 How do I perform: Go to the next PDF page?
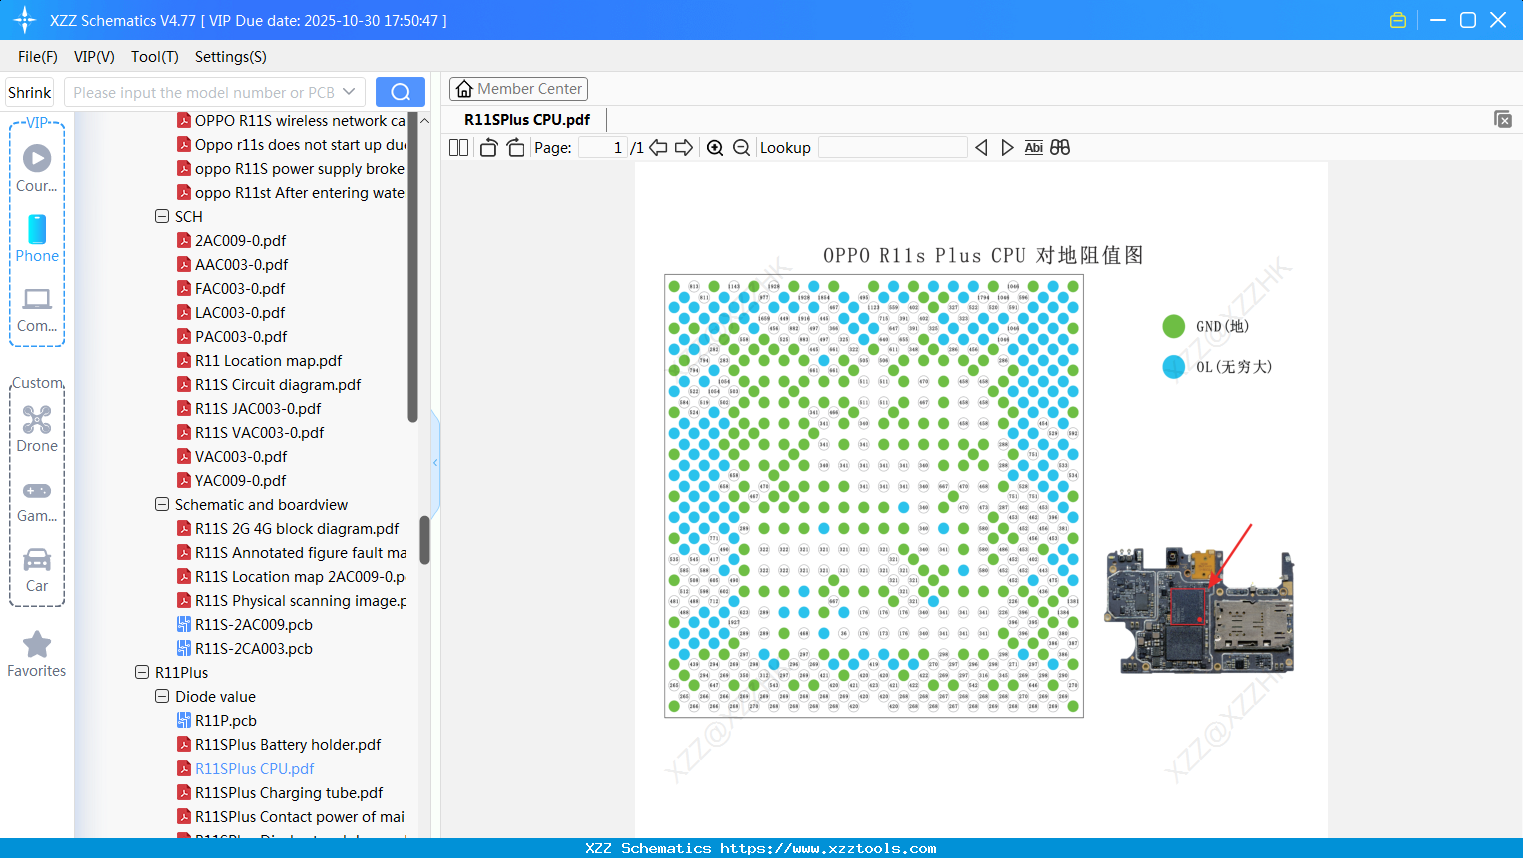point(684,147)
